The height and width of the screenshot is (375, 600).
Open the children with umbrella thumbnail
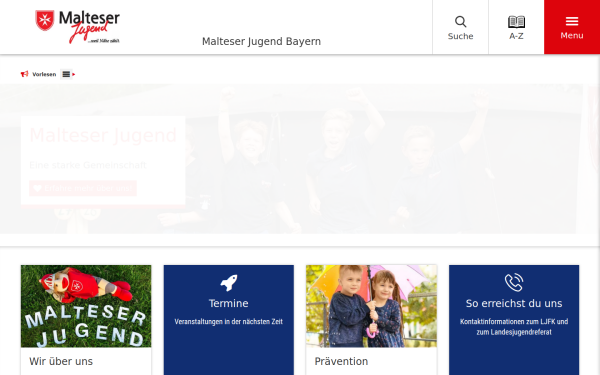[x=371, y=306]
